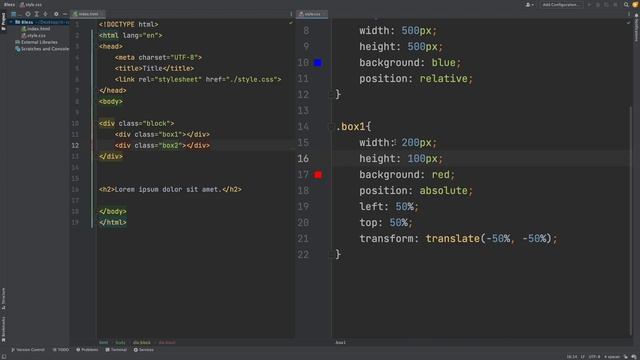Open indent spaces selector in status bar
Screen dimensions: 640x360
612,357
